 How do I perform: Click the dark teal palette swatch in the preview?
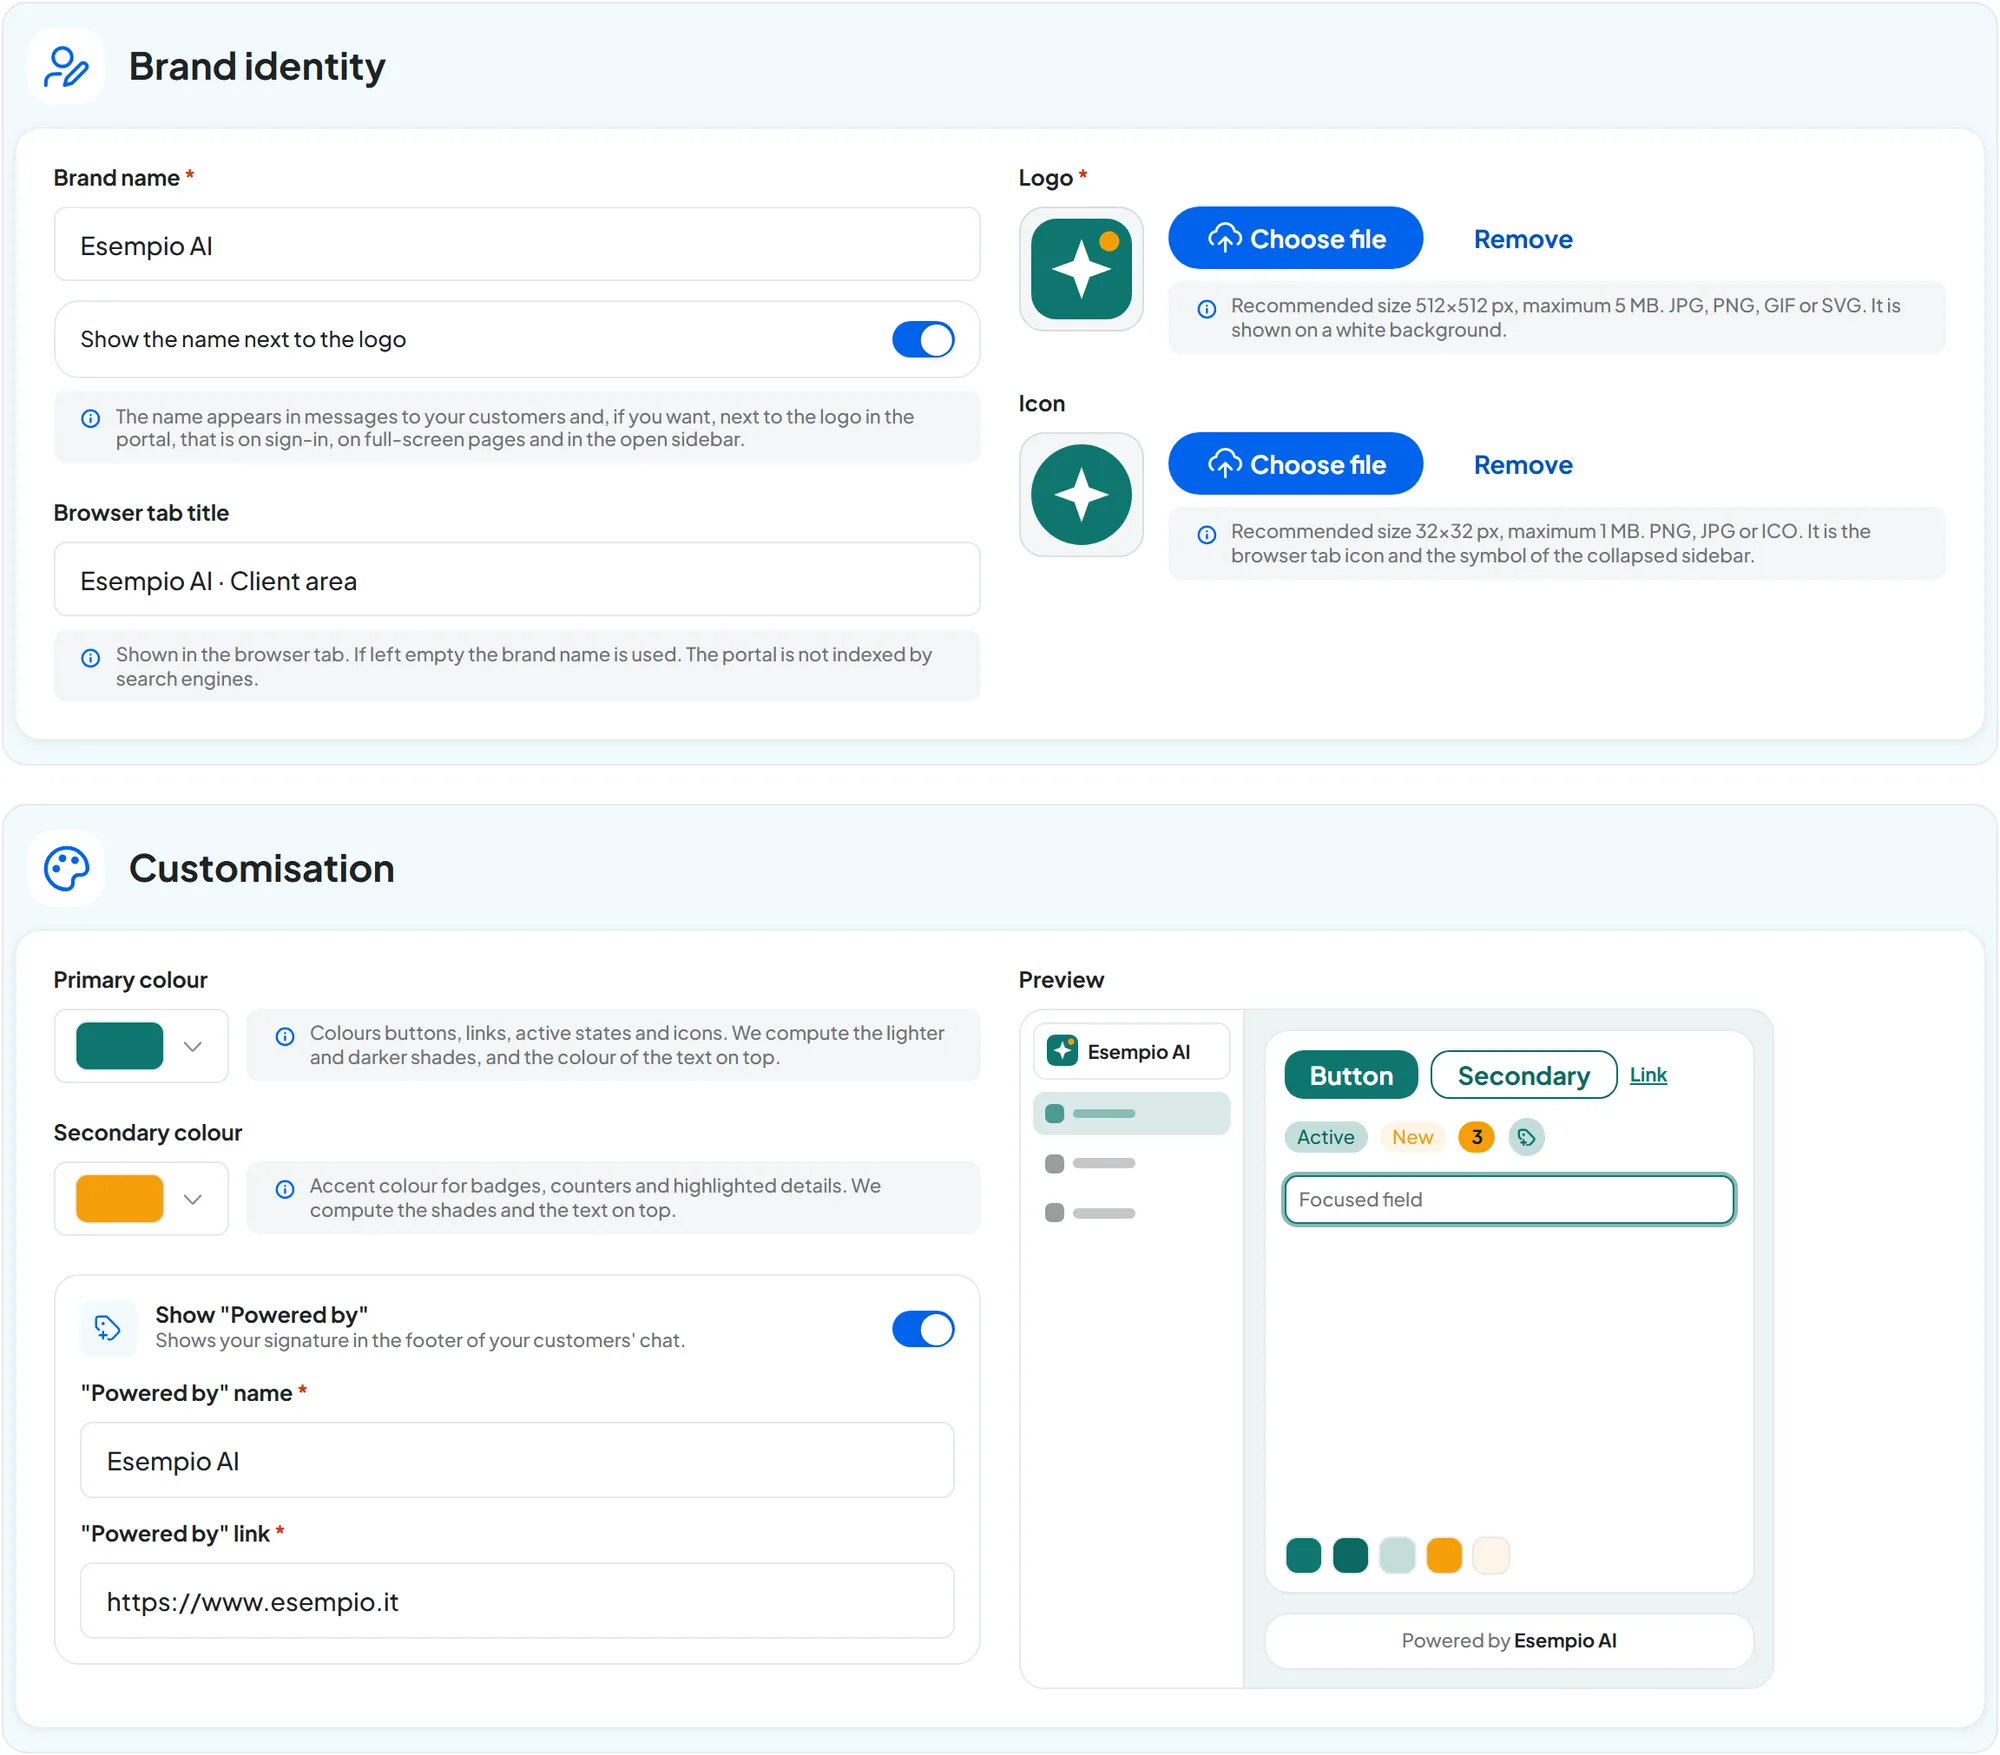click(1350, 1555)
